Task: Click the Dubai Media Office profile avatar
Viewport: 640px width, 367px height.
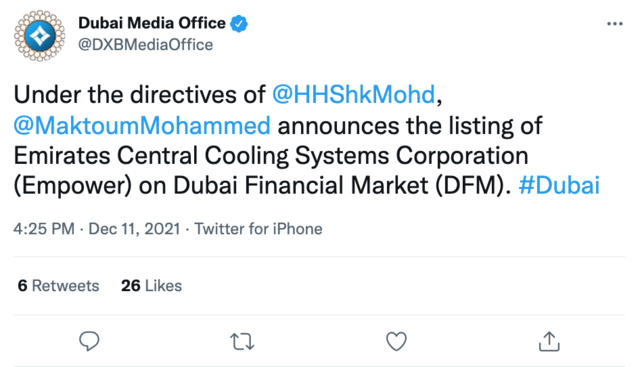Action: click(x=40, y=36)
